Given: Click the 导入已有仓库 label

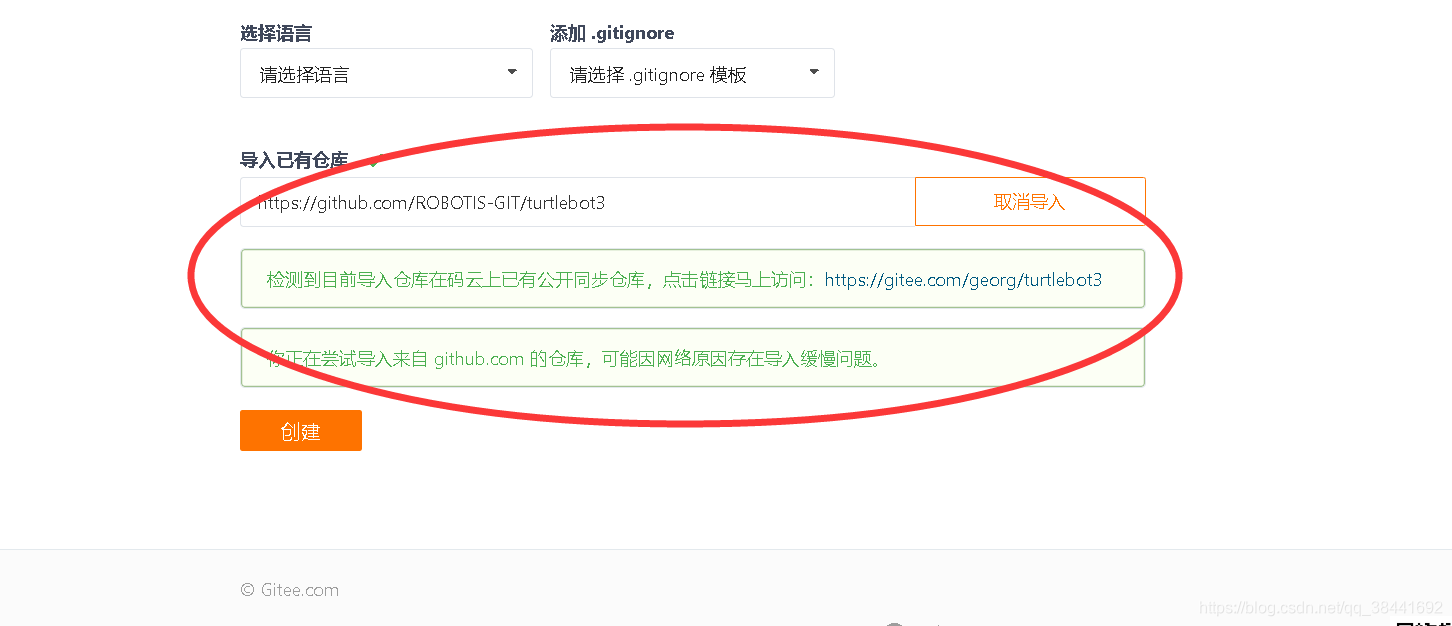Looking at the screenshot, I should (294, 160).
